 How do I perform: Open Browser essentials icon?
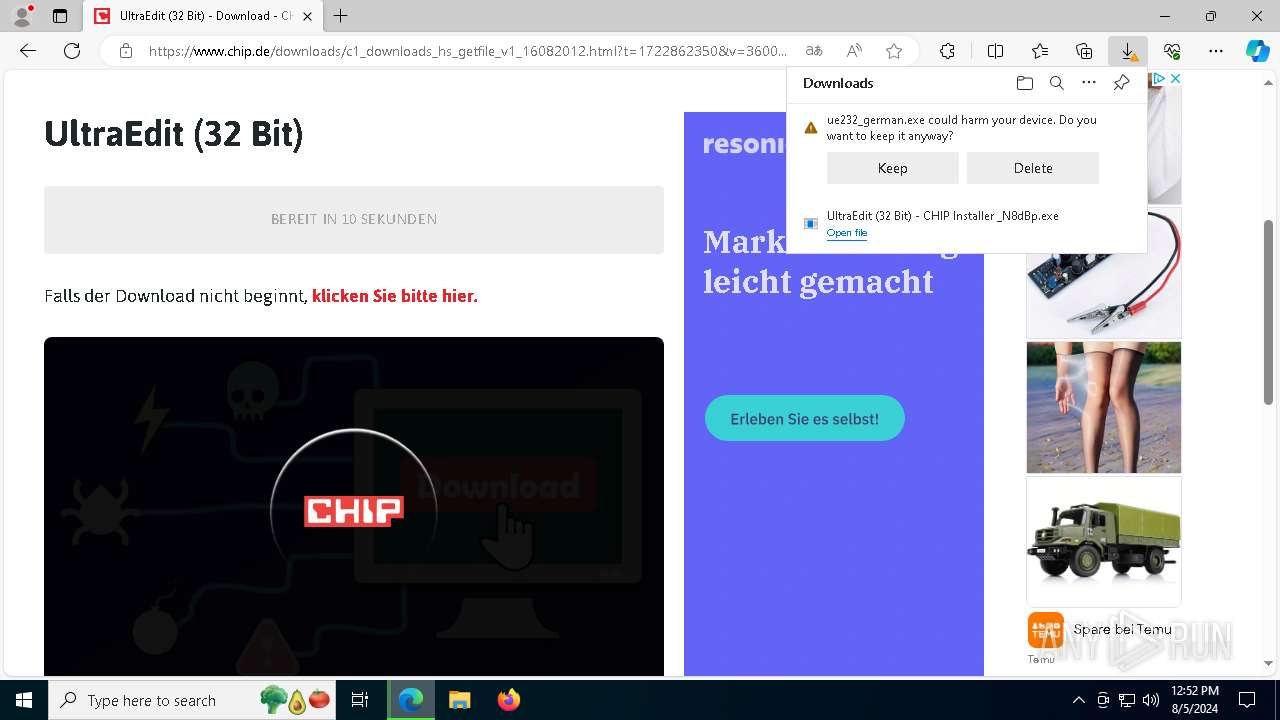tap(1172, 51)
